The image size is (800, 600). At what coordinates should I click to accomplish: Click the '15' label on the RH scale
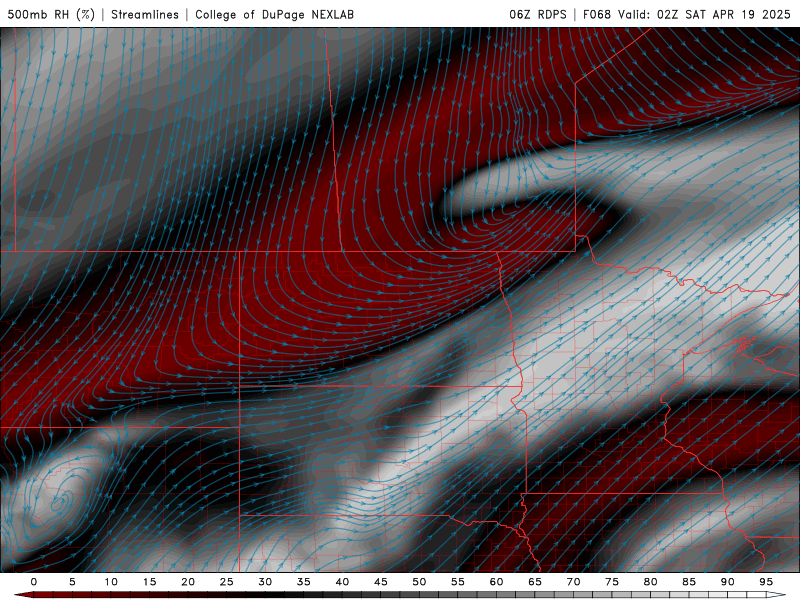[x=149, y=582]
